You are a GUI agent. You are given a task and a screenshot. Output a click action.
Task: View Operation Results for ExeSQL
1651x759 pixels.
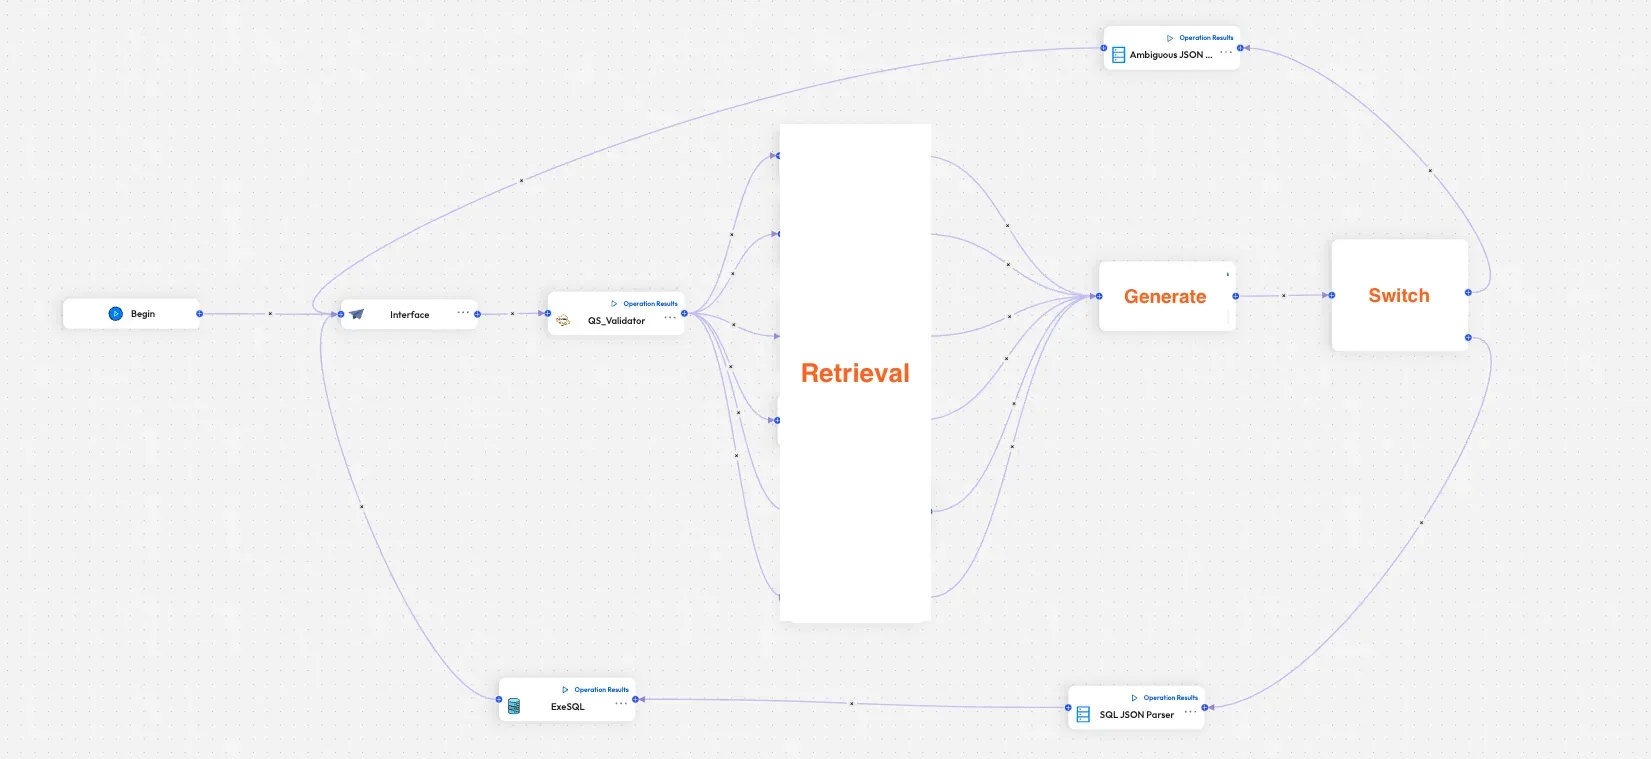click(596, 690)
